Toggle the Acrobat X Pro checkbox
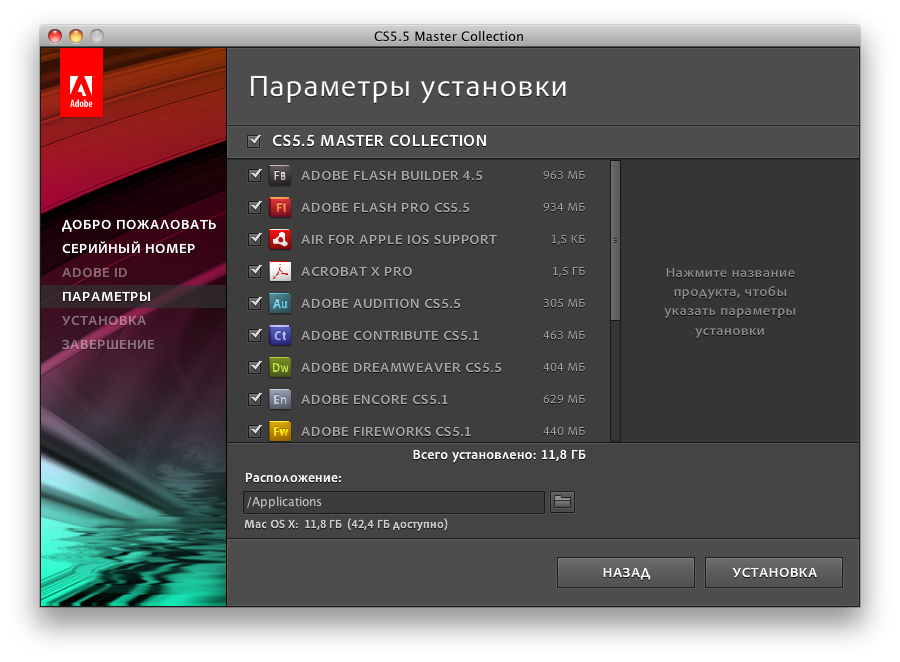The height and width of the screenshot is (662, 900). click(x=254, y=271)
